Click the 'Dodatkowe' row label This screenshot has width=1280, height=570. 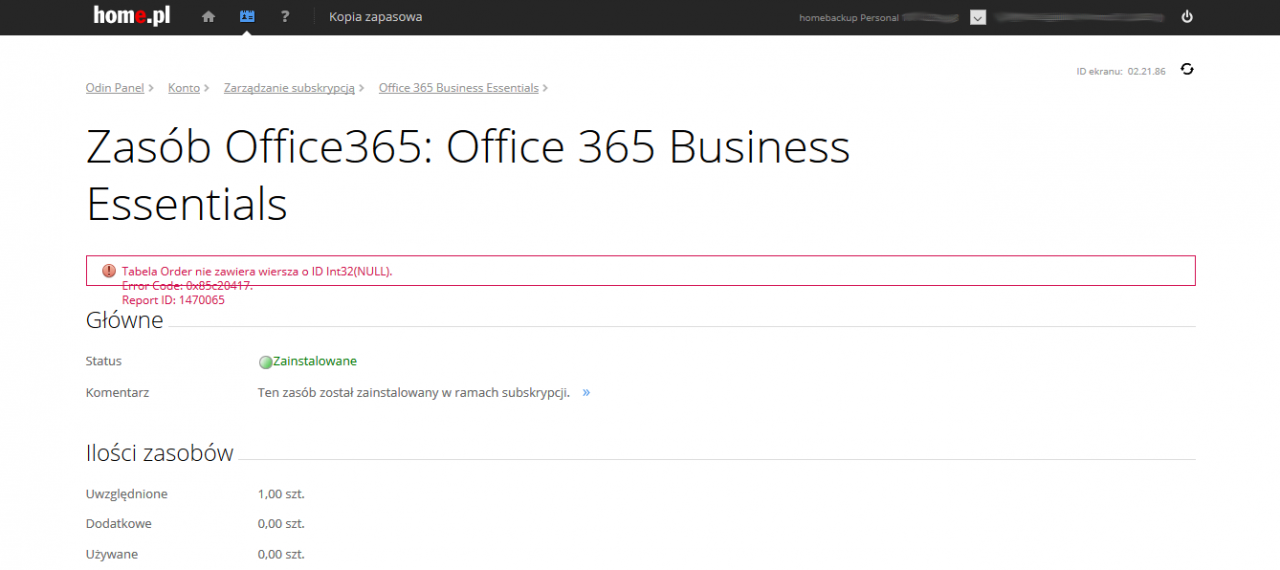point(119,524)
